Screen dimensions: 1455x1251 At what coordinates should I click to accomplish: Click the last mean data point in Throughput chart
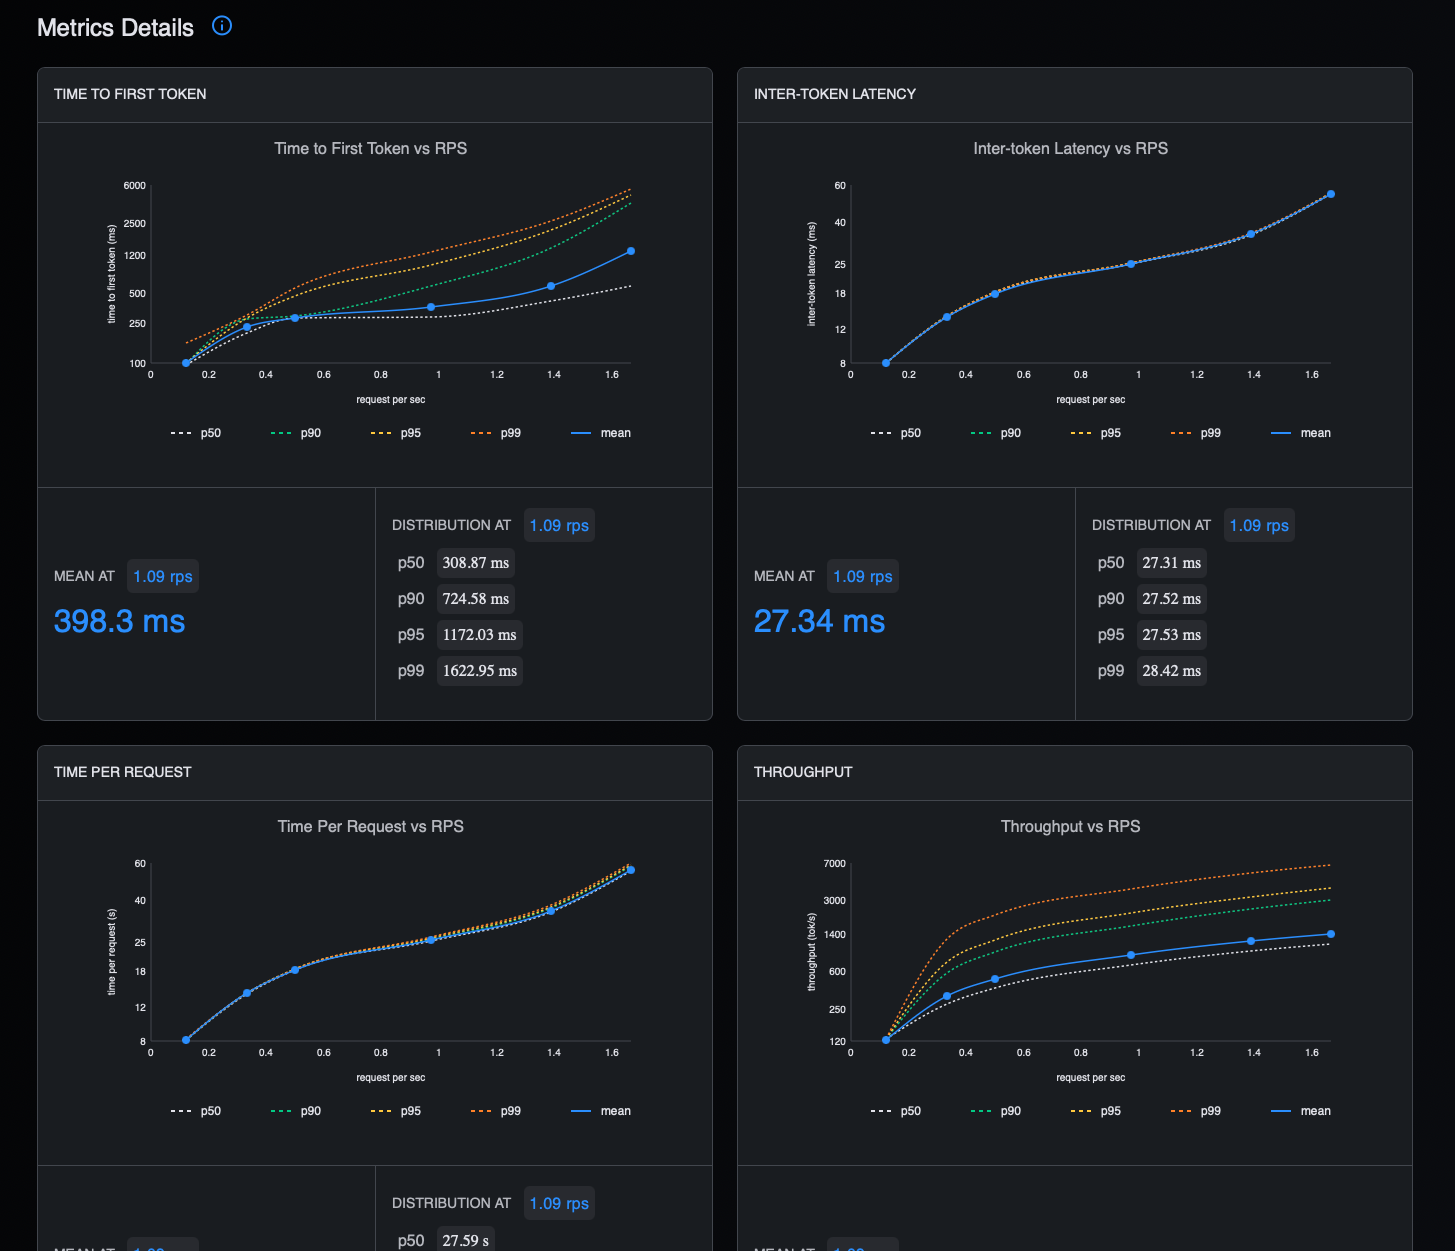coord(1331,934)
